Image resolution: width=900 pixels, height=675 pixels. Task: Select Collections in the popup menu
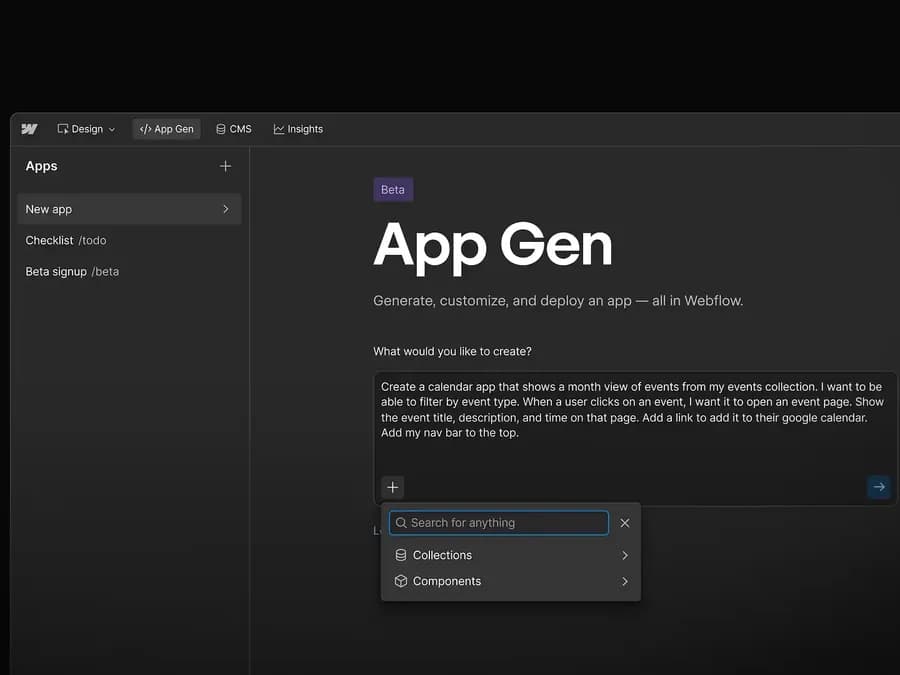point(511,555)
